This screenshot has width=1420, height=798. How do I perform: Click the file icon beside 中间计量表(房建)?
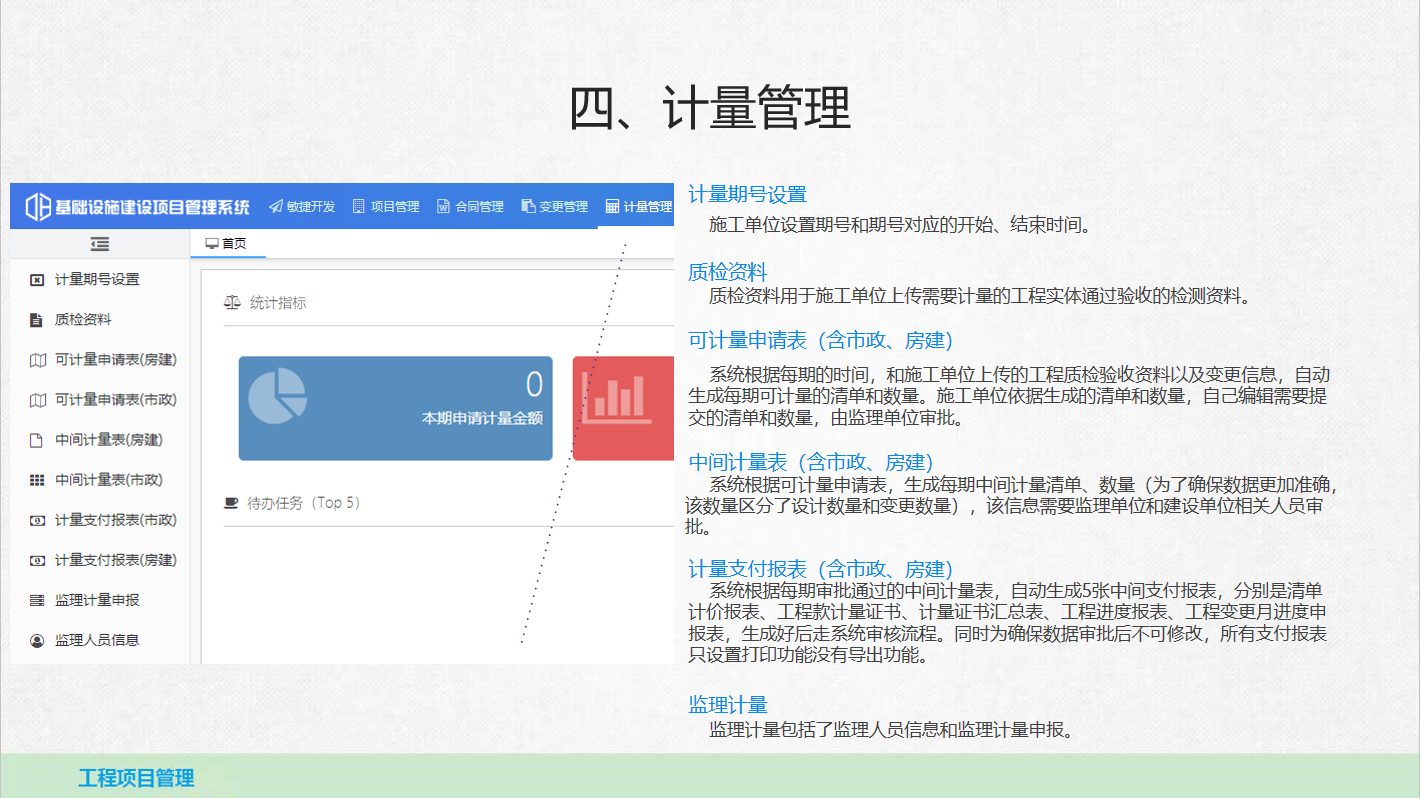click(37, 440)
